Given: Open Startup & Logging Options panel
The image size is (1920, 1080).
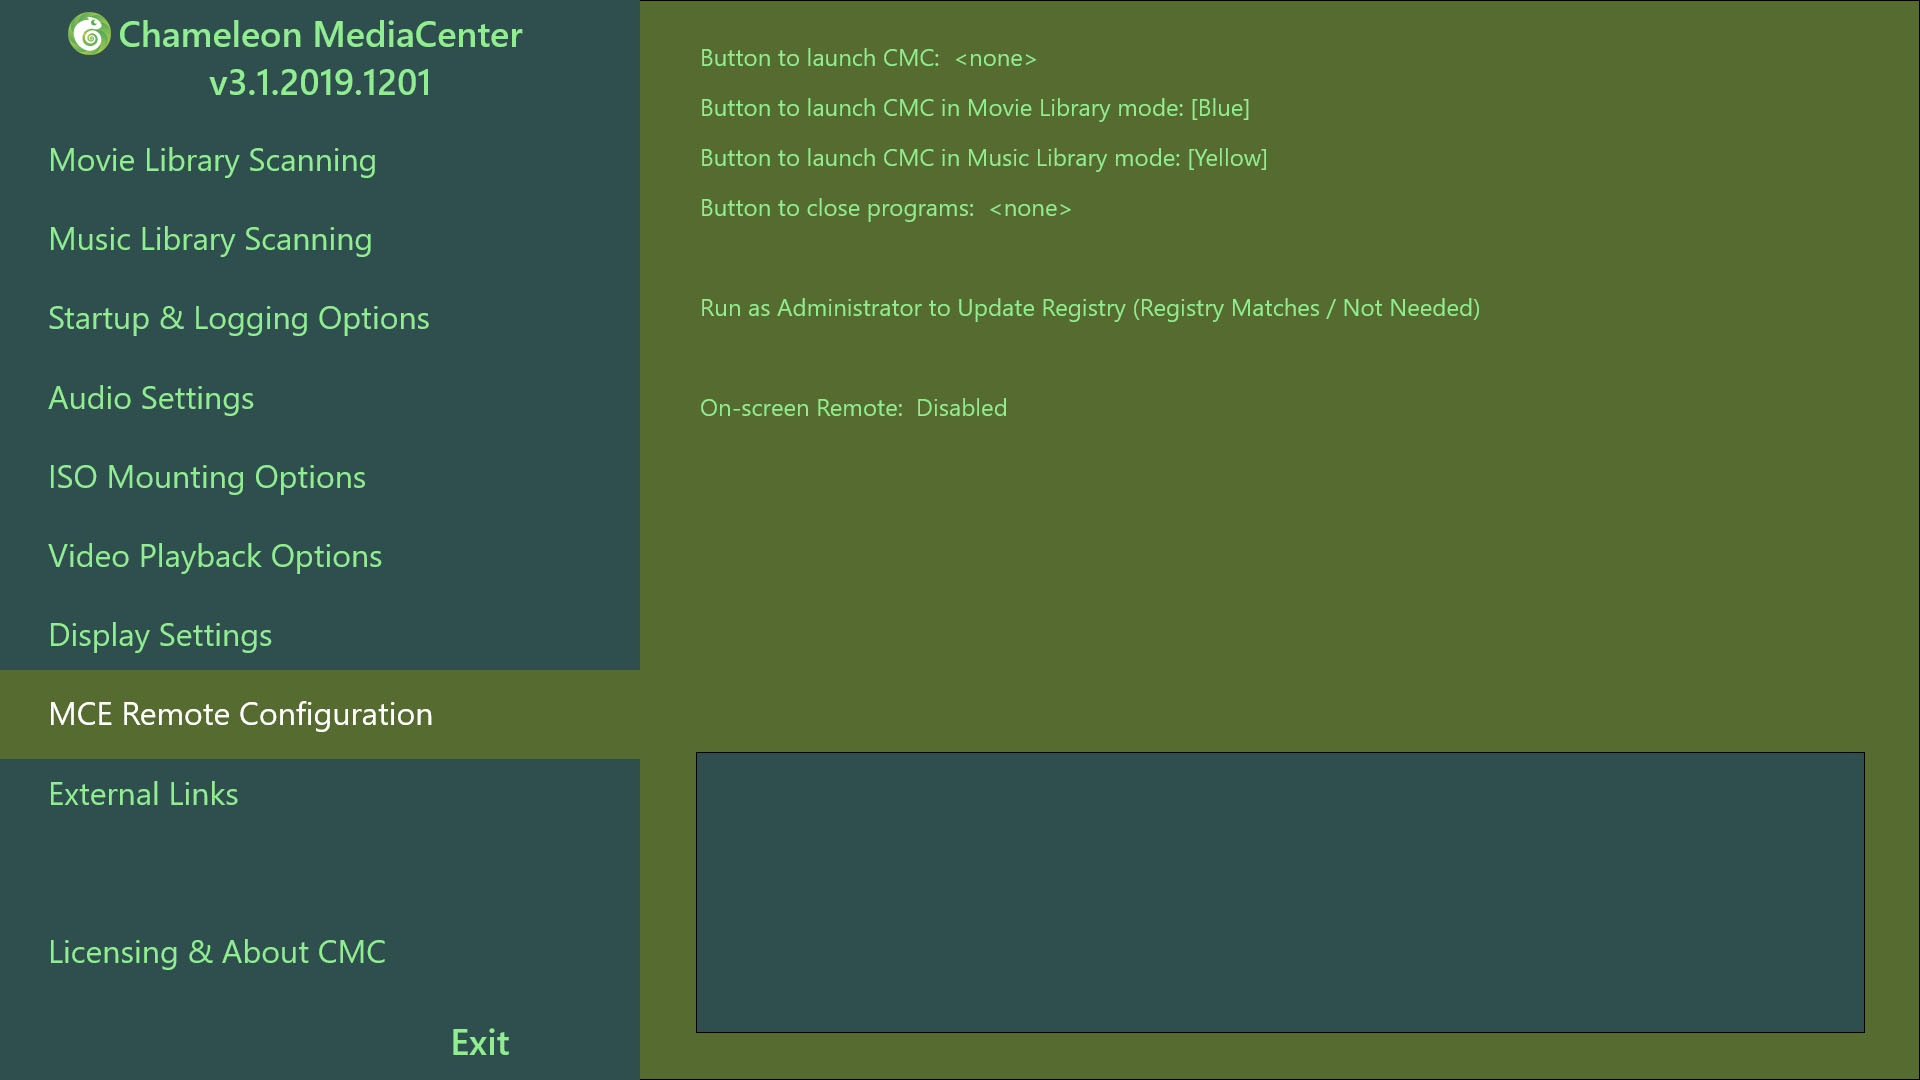Looking at the screenshot, I should click(x=239, y=316).
